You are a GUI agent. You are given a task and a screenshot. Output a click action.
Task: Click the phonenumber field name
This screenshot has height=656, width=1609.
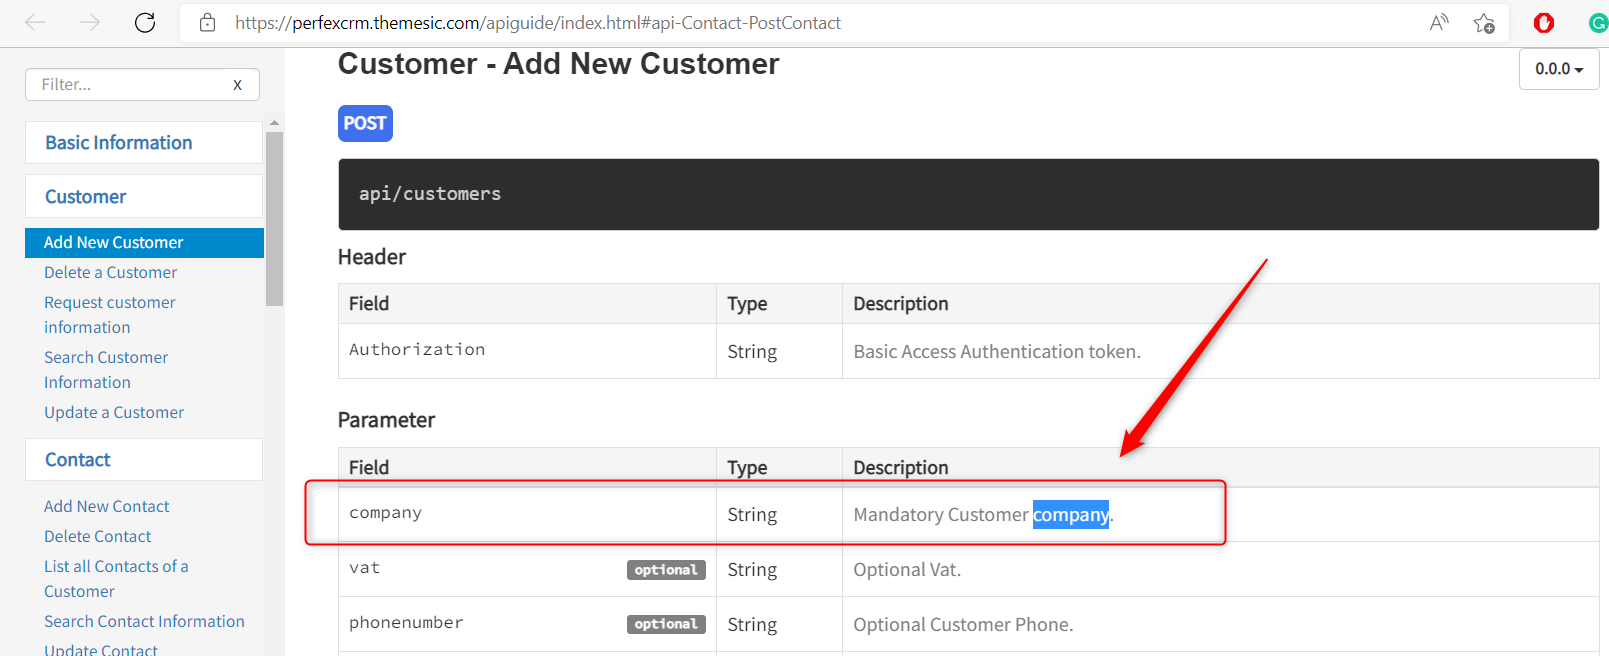[406, 623]
